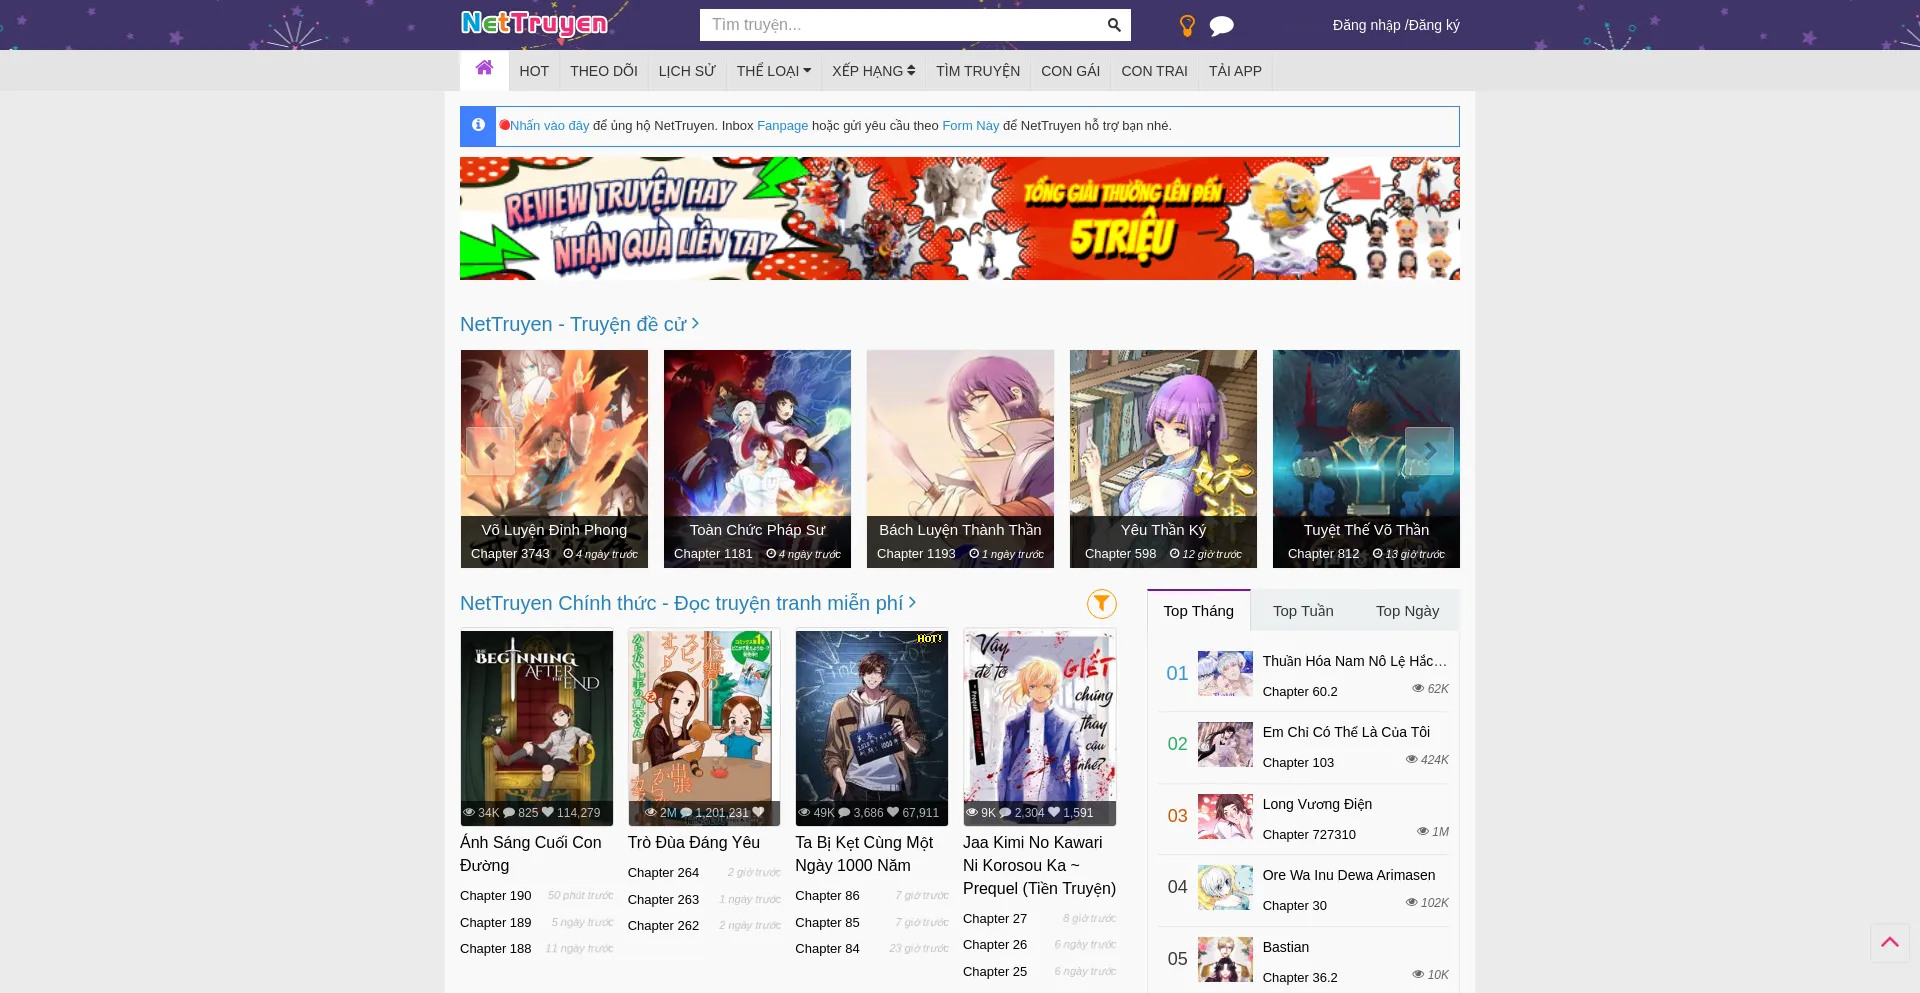Open Chapter 189 of Ánh Sáng Cuối Con Đường

click(496, 923)
